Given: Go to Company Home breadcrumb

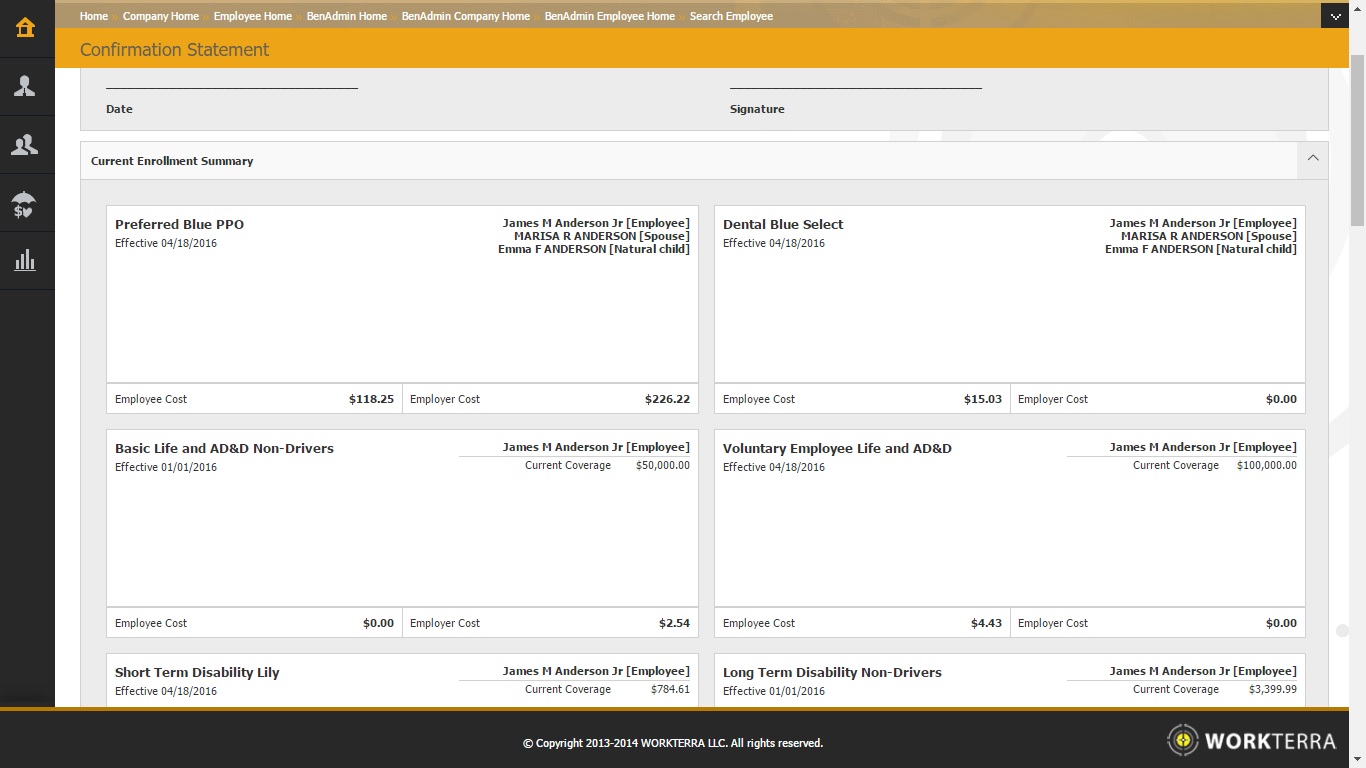Looking at the screenshot, I should coord(161,16).
